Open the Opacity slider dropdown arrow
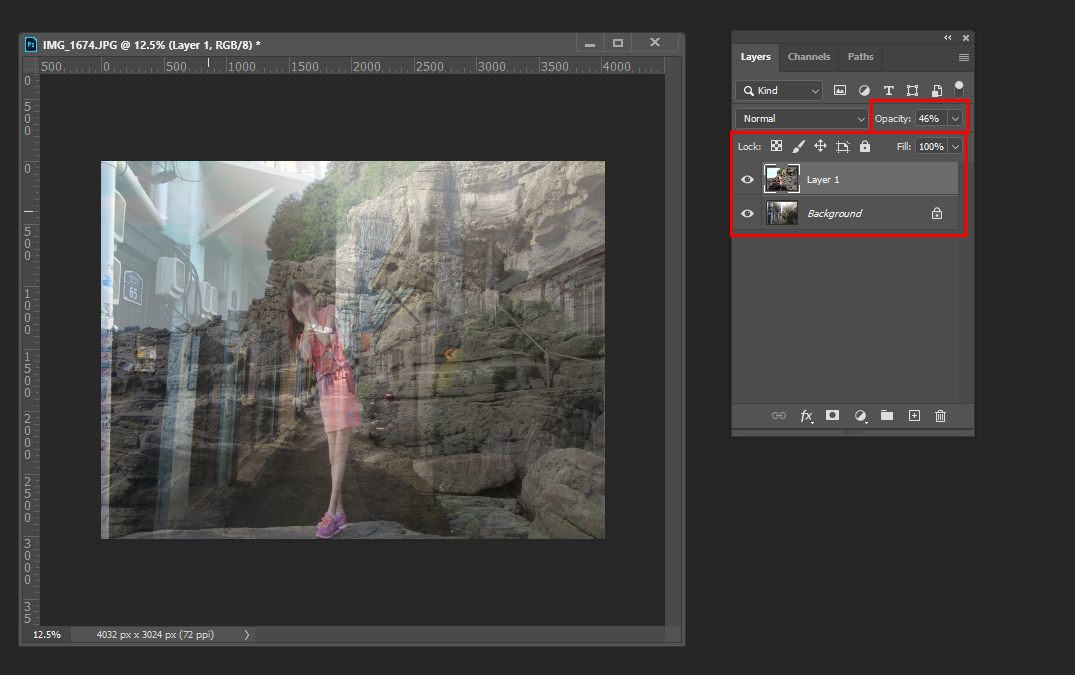This screenshot has height=675, width=1075. coord(955,119)
